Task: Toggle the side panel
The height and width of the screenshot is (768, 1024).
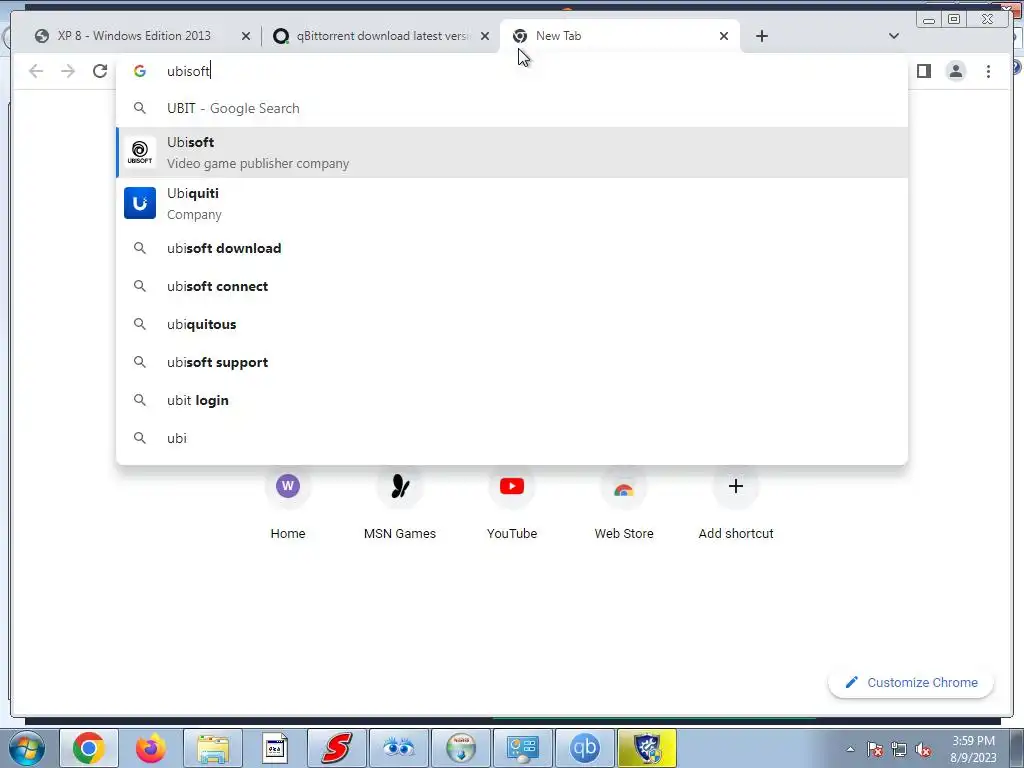Action: 923,71
